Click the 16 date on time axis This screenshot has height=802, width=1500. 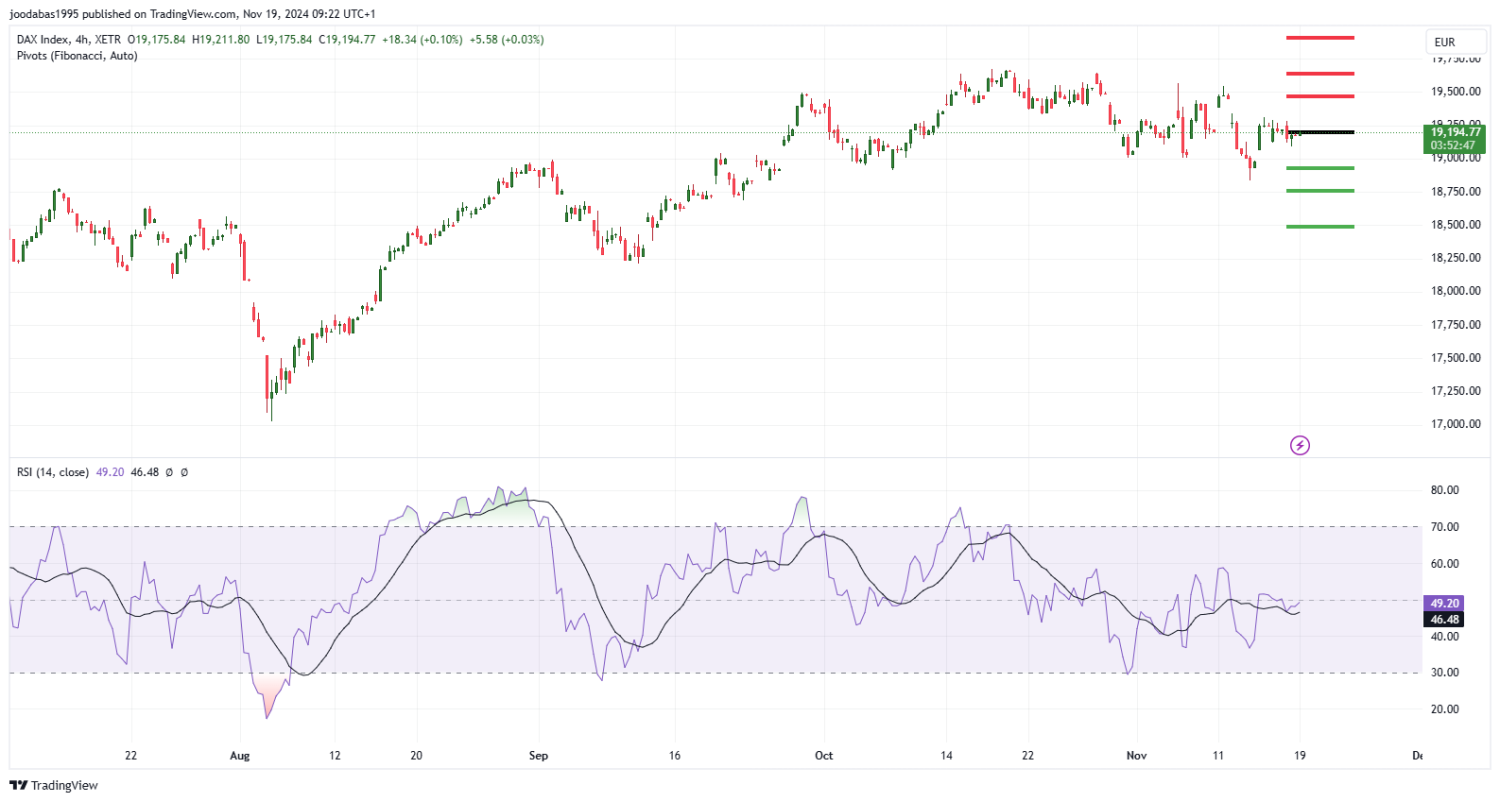coord(676,755)
